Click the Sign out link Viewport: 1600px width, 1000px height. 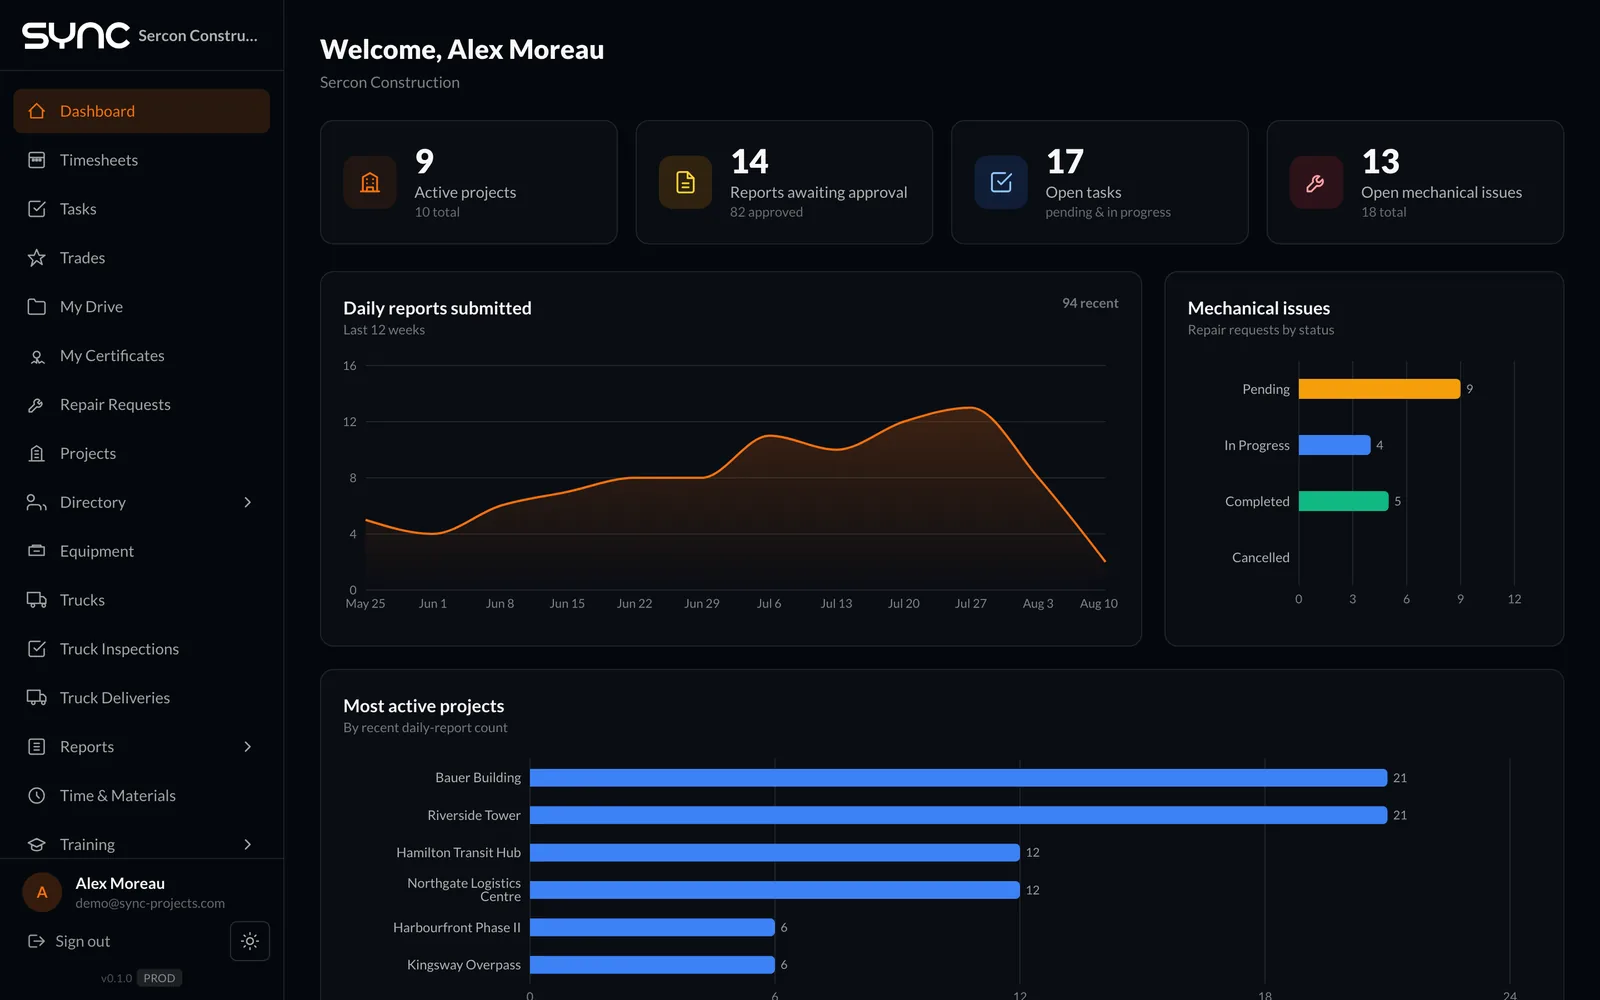69,941
